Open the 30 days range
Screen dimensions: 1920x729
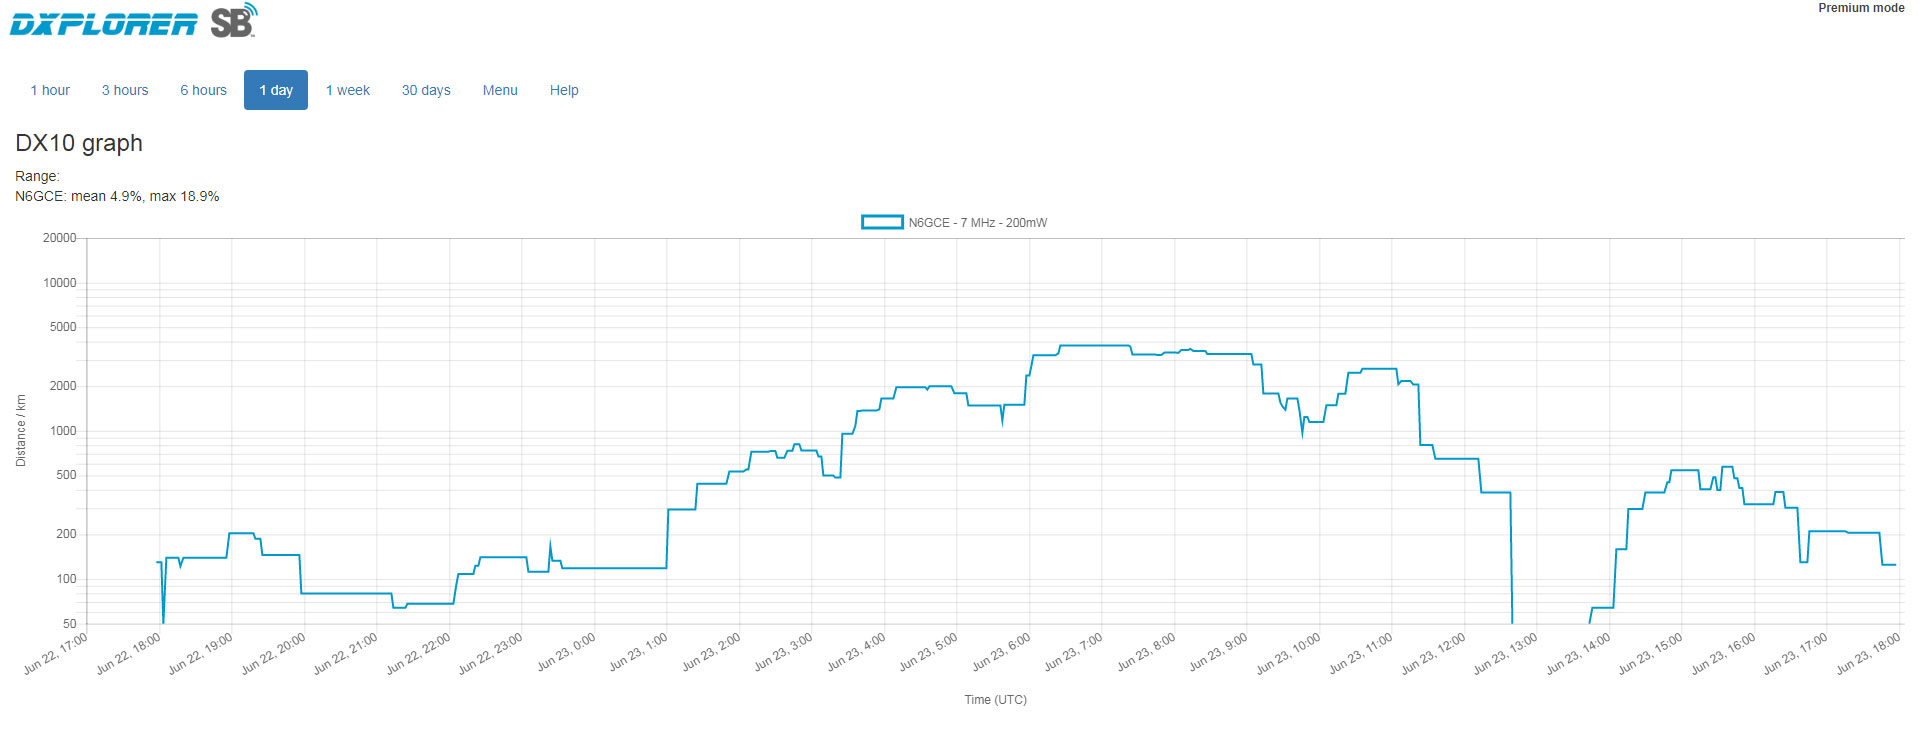[x=426, y=90]
